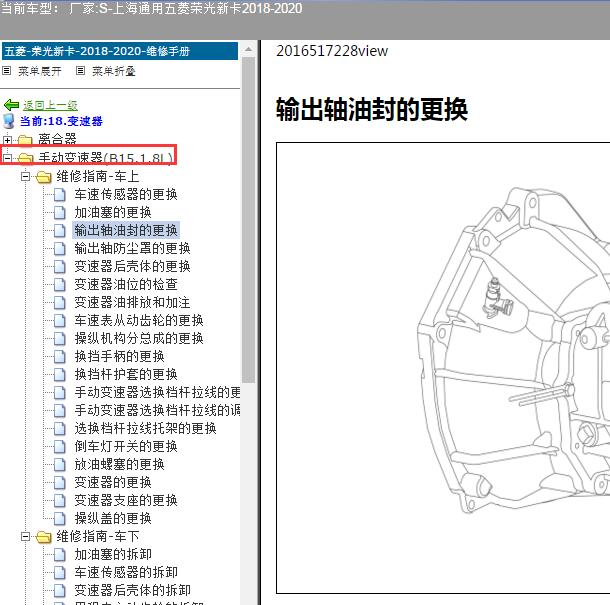Open 加油塞的拆卸 page
The height and width of the screenshot is (605, 610).
(113, 554)
